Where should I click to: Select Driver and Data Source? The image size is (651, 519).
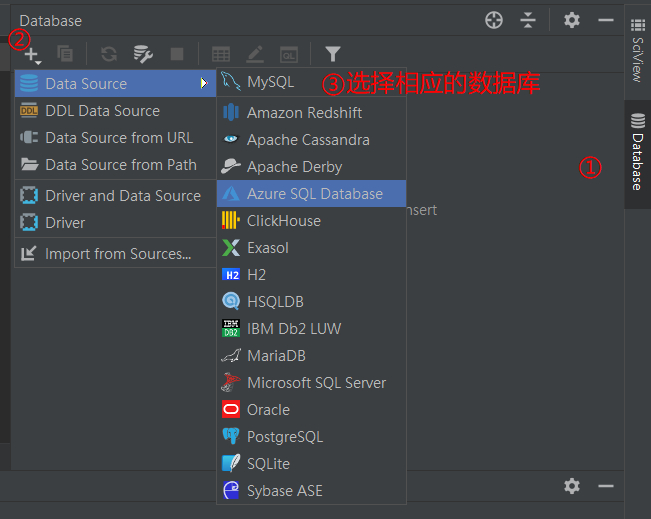[115, 196]
